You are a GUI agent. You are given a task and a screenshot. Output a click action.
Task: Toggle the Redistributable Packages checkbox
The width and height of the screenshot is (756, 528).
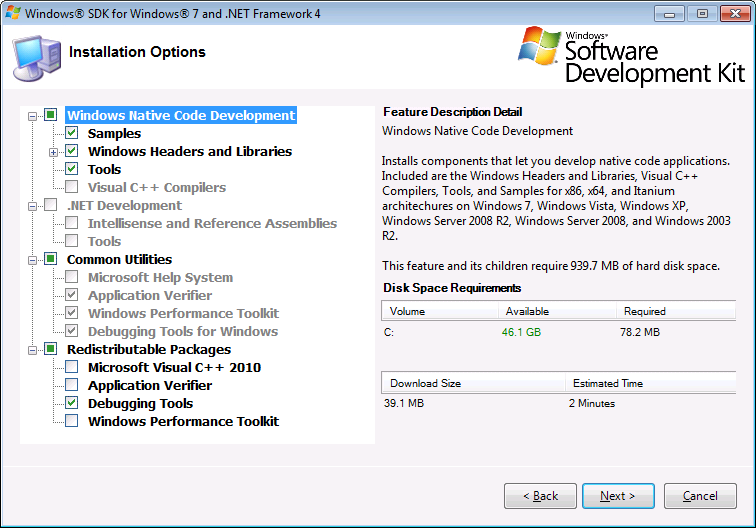(x=51, y=349)
